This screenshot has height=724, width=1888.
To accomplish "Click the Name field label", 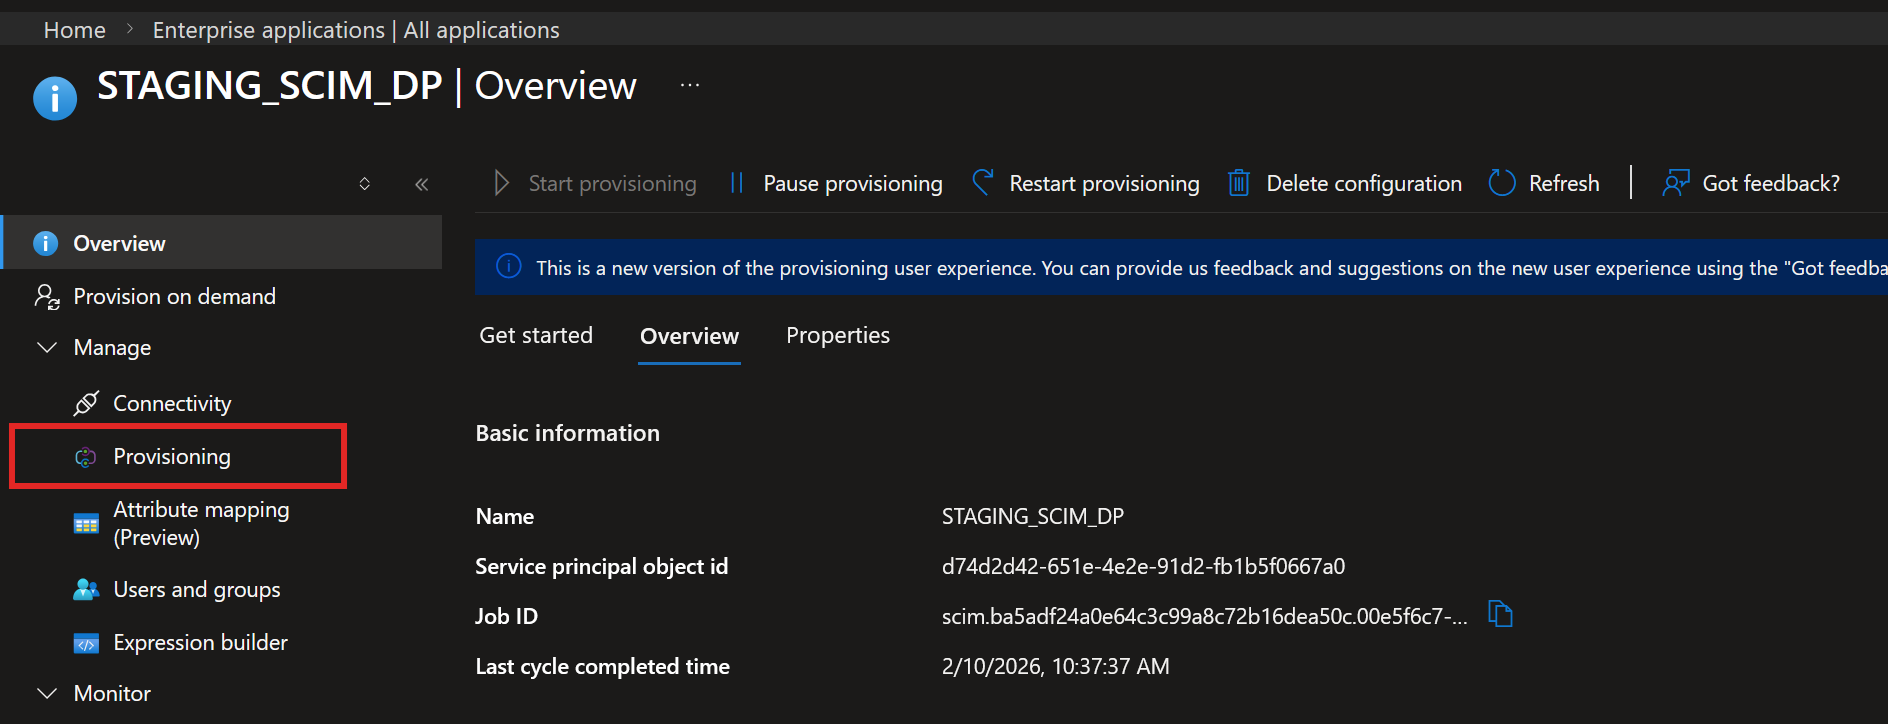I will (504, 516).
